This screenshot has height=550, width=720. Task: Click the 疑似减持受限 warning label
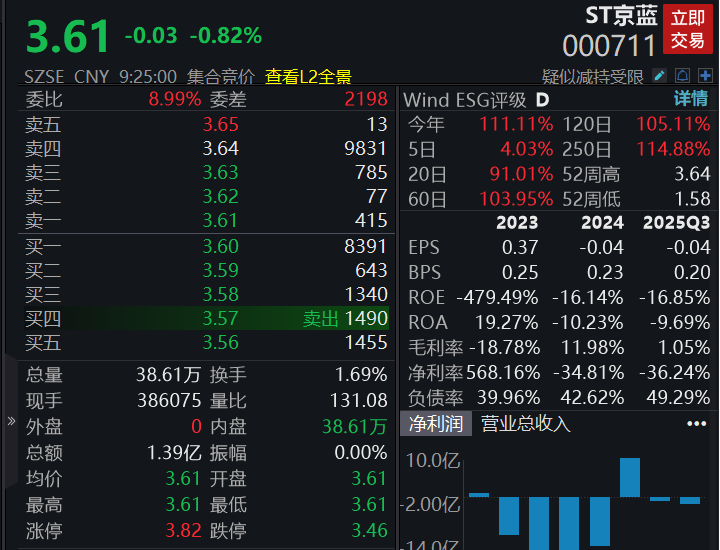pos(592,77)
